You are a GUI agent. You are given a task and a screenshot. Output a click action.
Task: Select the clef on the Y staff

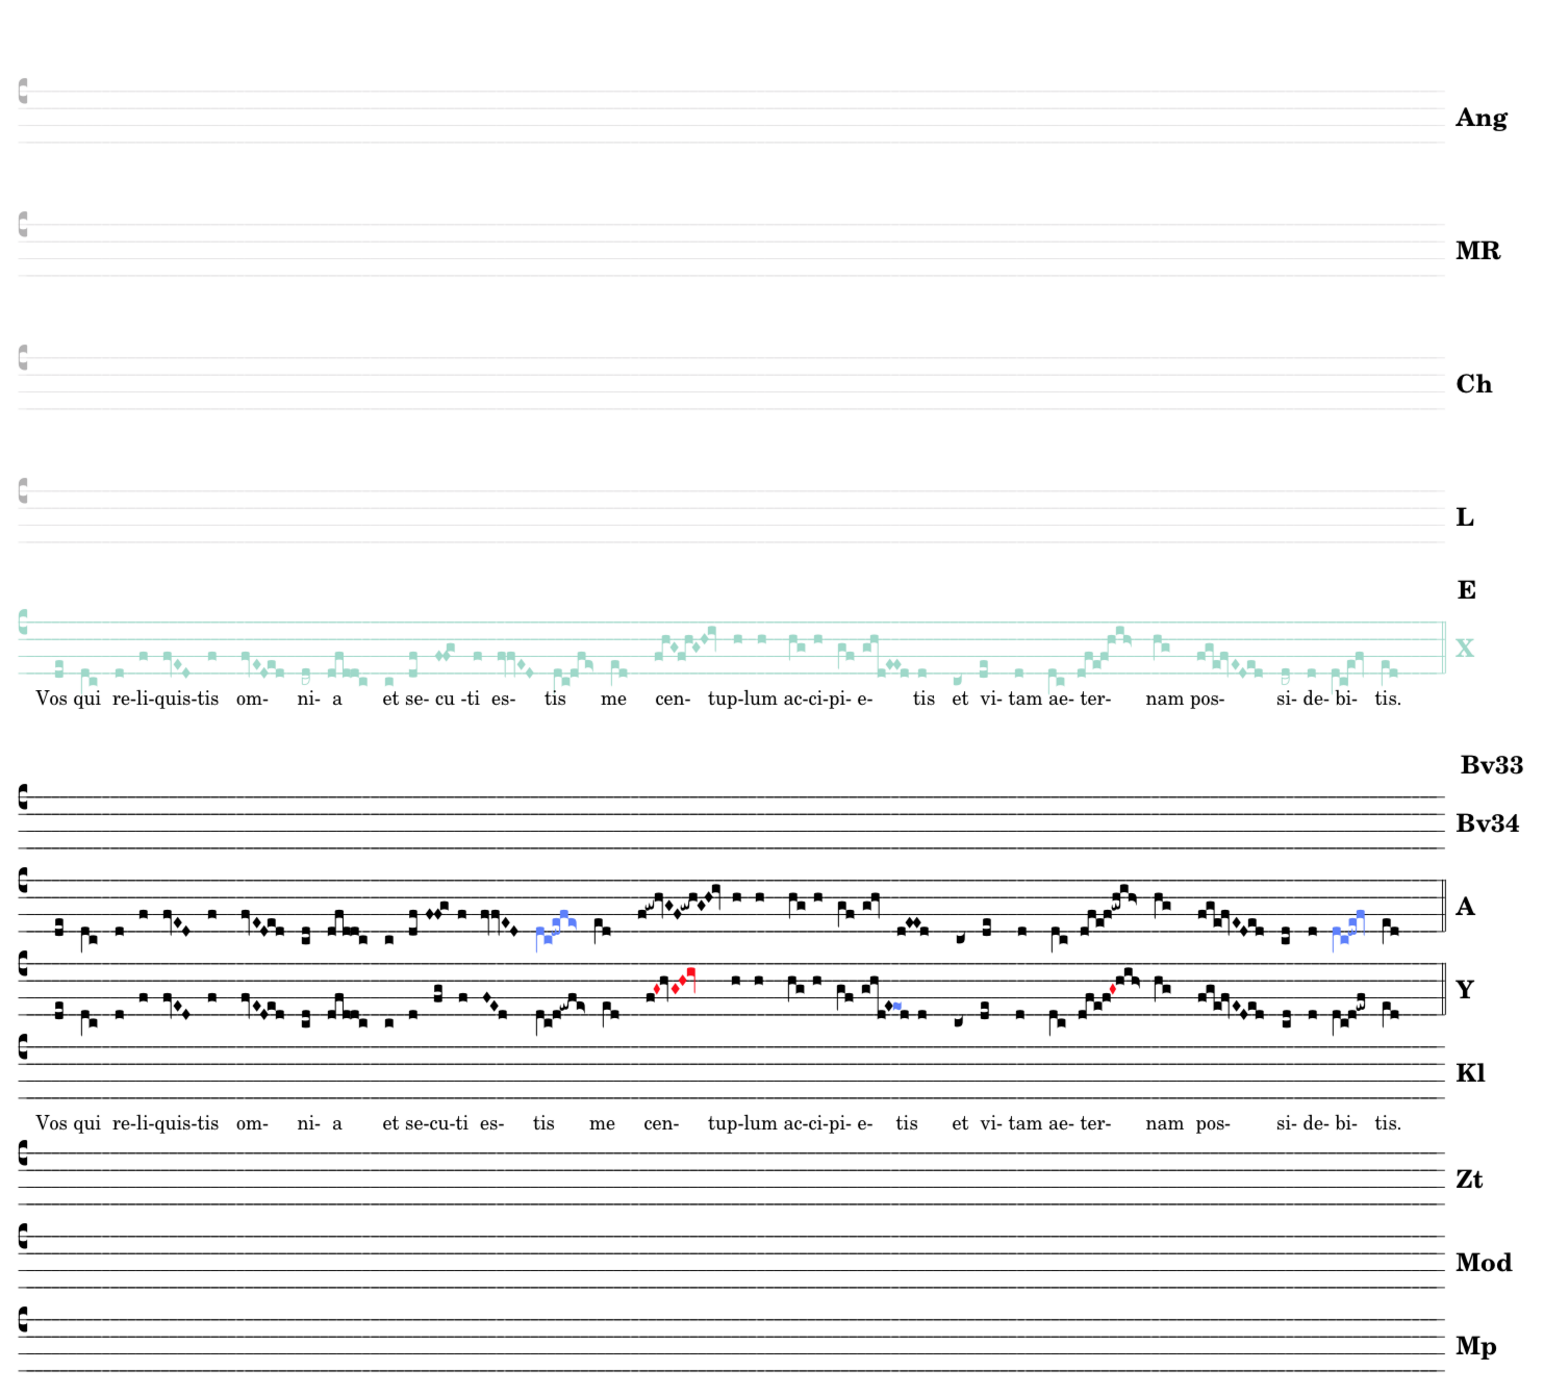[23, 964]
